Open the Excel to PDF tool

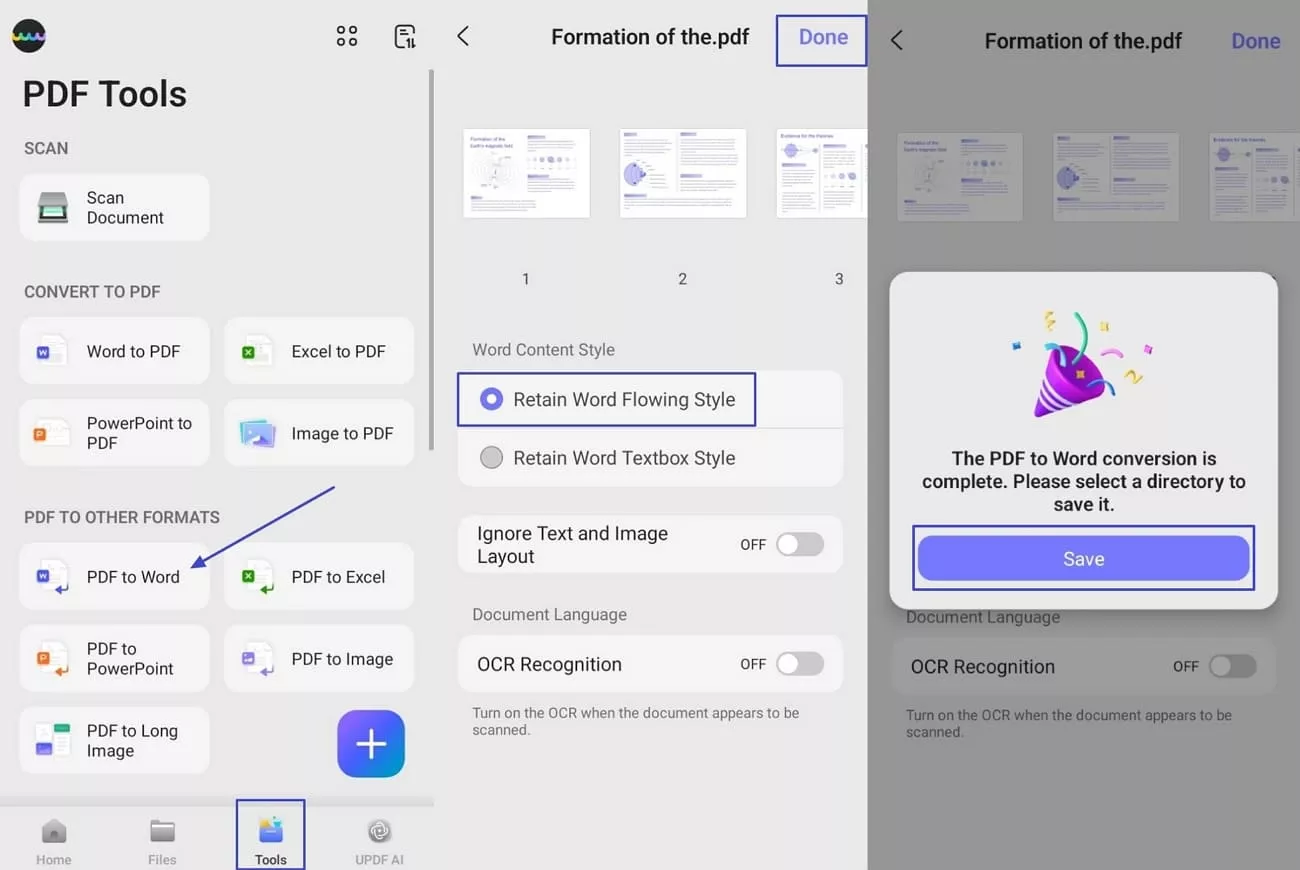pyautogui.click(x=318, y=351)
